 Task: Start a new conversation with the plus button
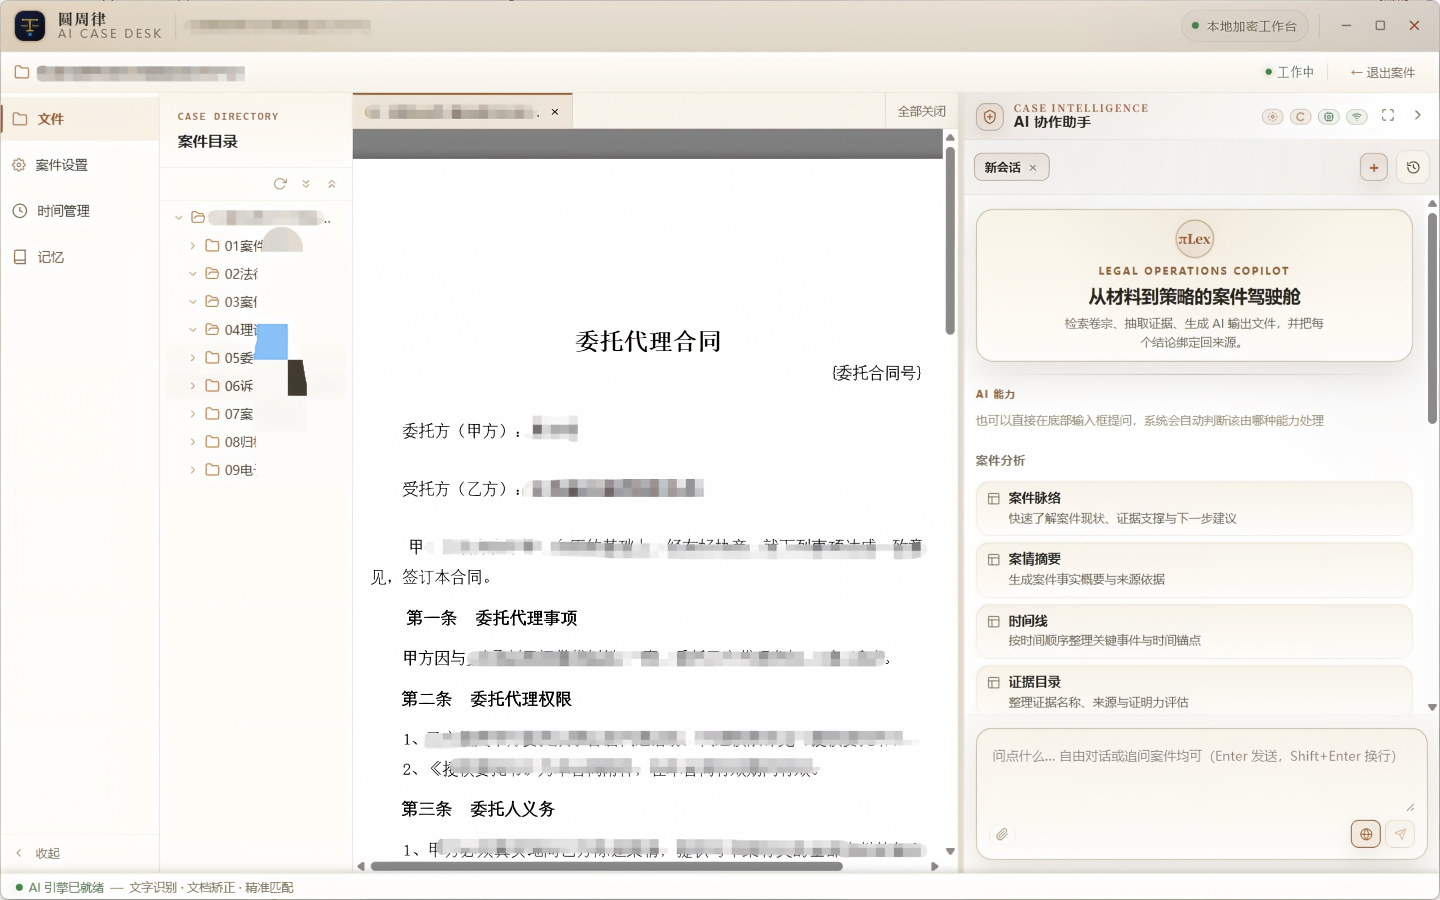(x=1374, y=168)
